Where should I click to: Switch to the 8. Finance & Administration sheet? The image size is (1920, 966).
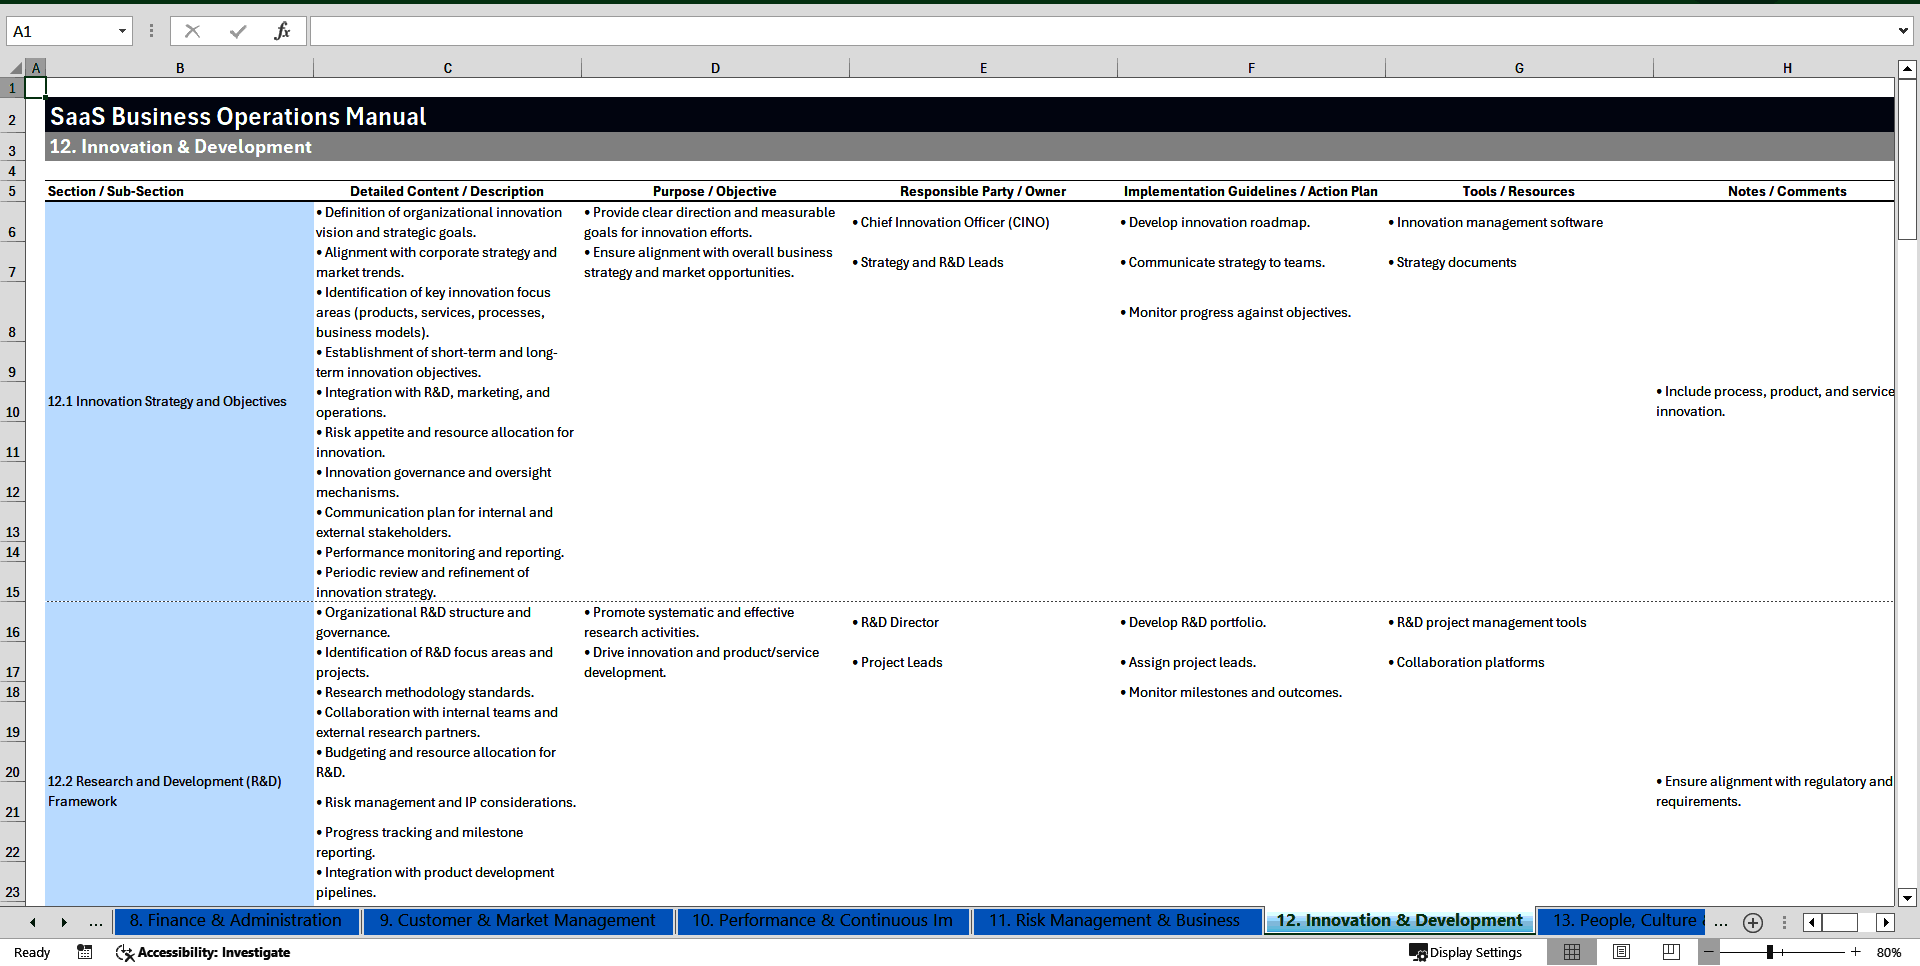pos(236,921)
